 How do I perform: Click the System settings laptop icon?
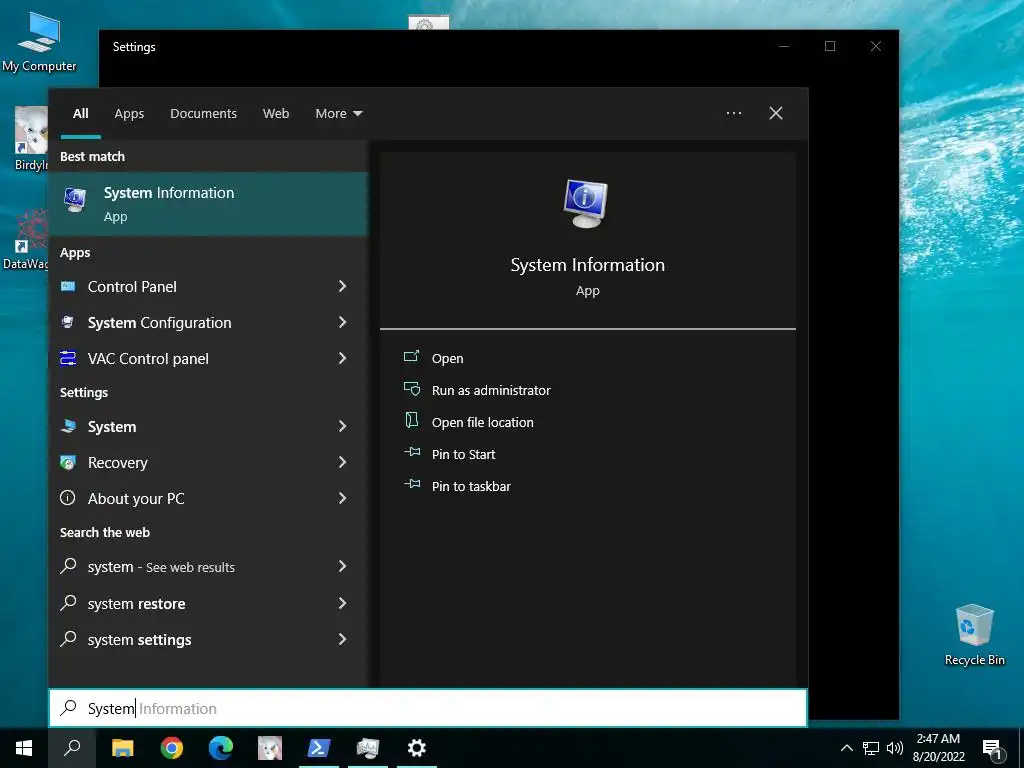68,426
